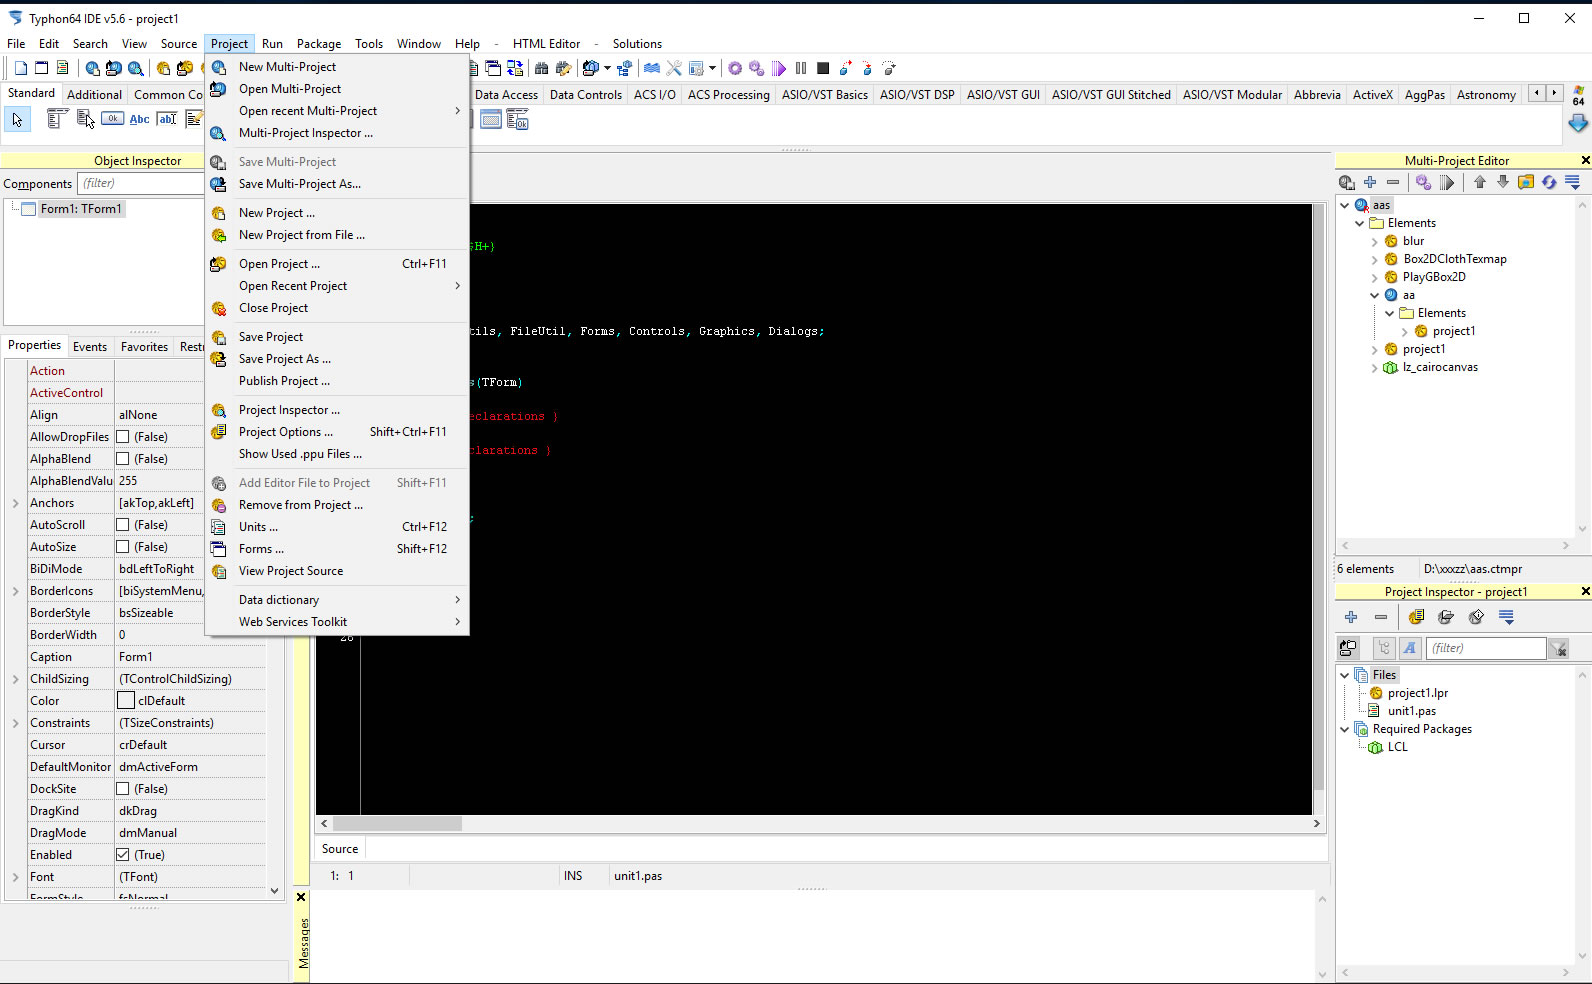Open the Data Controls palette tab
The width and height of the screenshot is (1592, 984).
click(x=586, y=95)
